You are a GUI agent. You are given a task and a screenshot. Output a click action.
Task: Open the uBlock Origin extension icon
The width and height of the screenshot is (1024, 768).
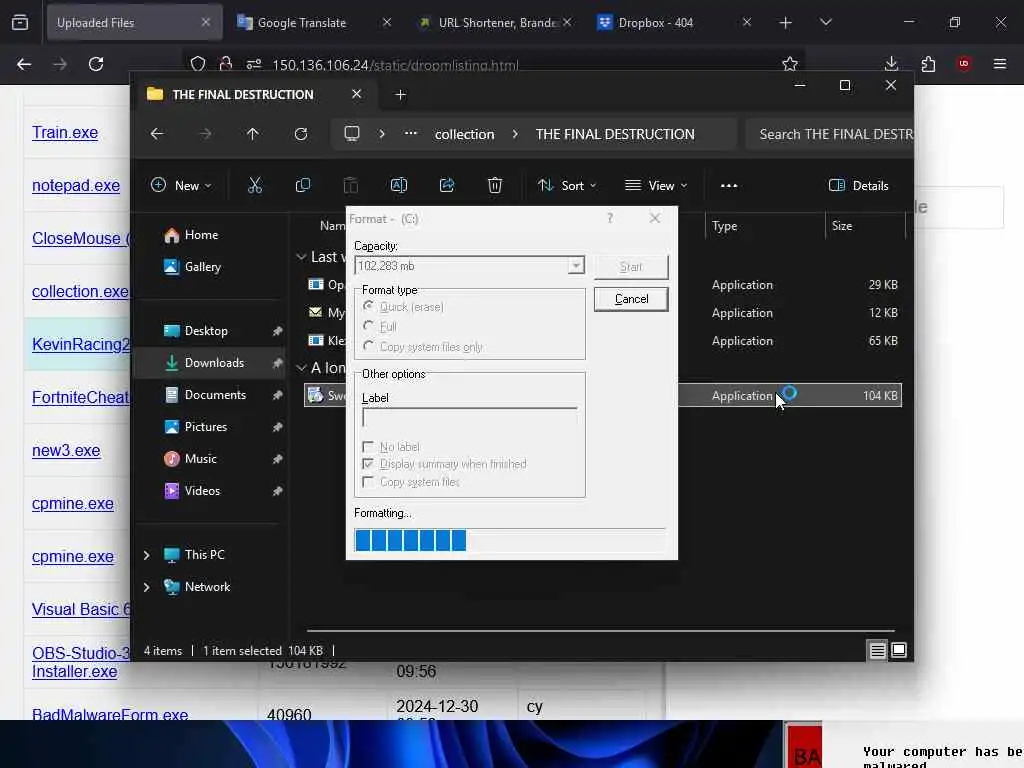click(x=964, y=64)
